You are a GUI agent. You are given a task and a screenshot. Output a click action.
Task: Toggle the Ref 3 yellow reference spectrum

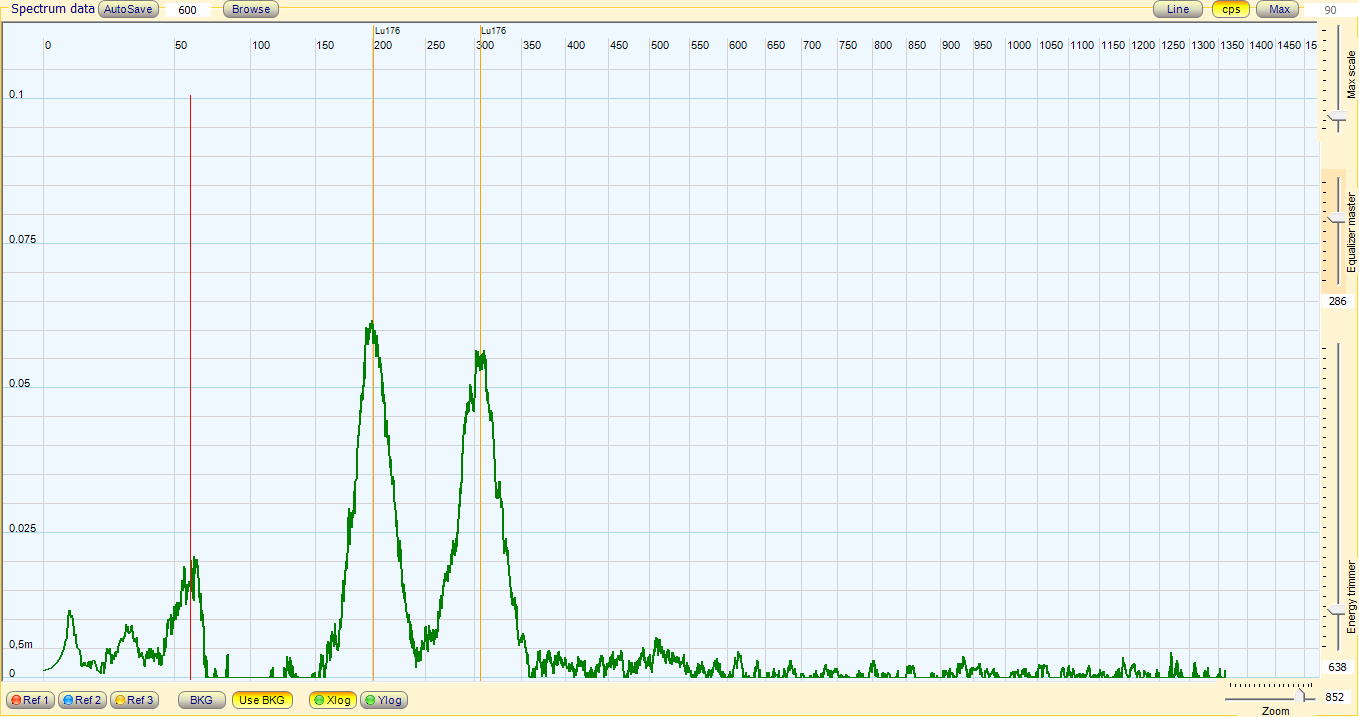click(x=135, y=700)
